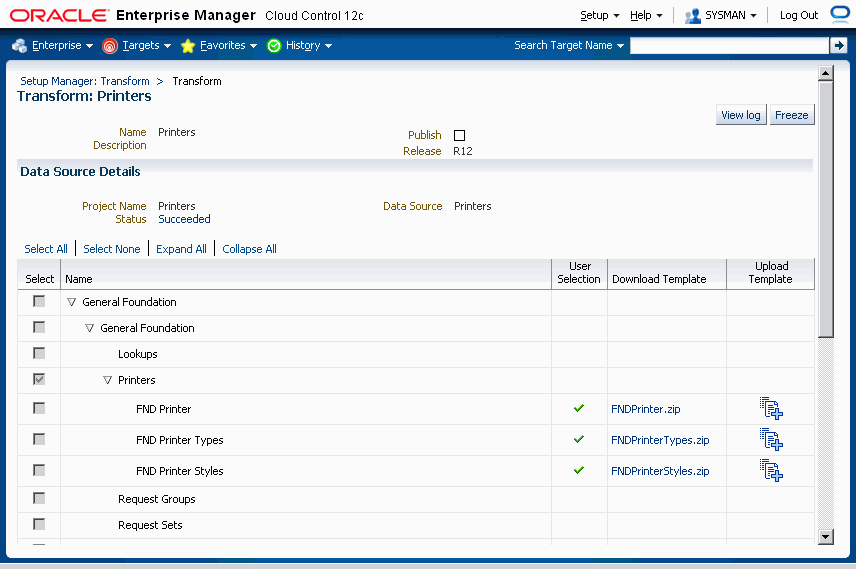The width and height of the screenshot is (856, 569).
Task: Click the R12 release value
Action: point(463,151)
